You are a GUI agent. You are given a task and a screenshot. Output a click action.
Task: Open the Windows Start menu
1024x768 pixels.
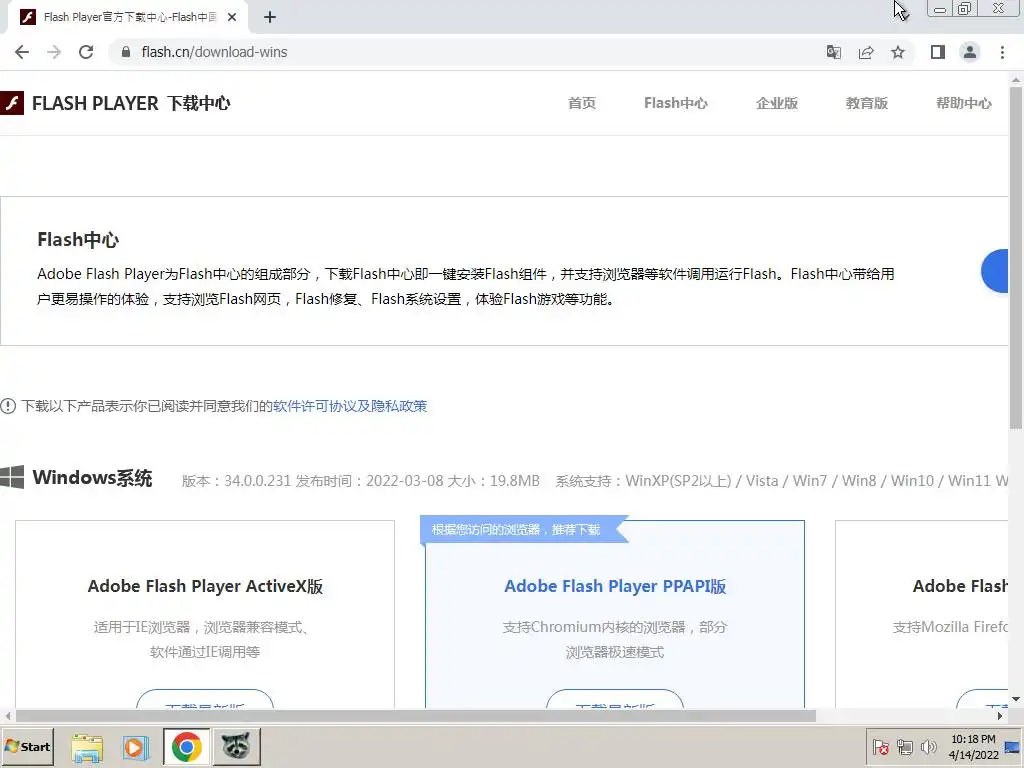point(27,746)
